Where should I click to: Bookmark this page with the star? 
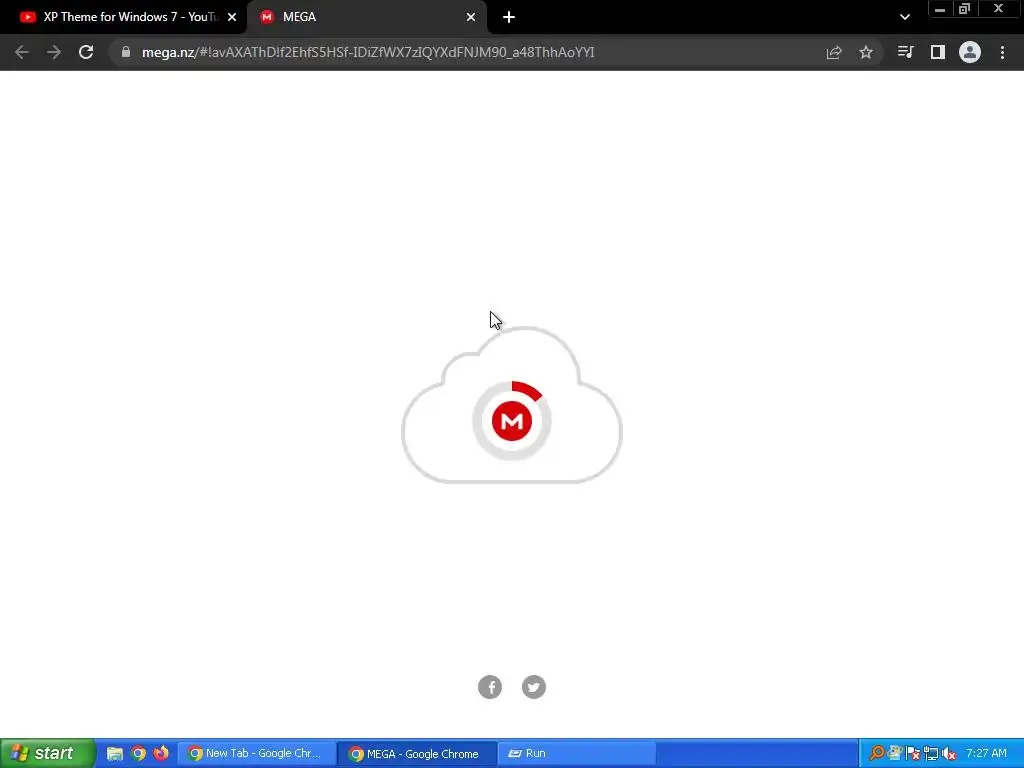click(x=866, y=52)
